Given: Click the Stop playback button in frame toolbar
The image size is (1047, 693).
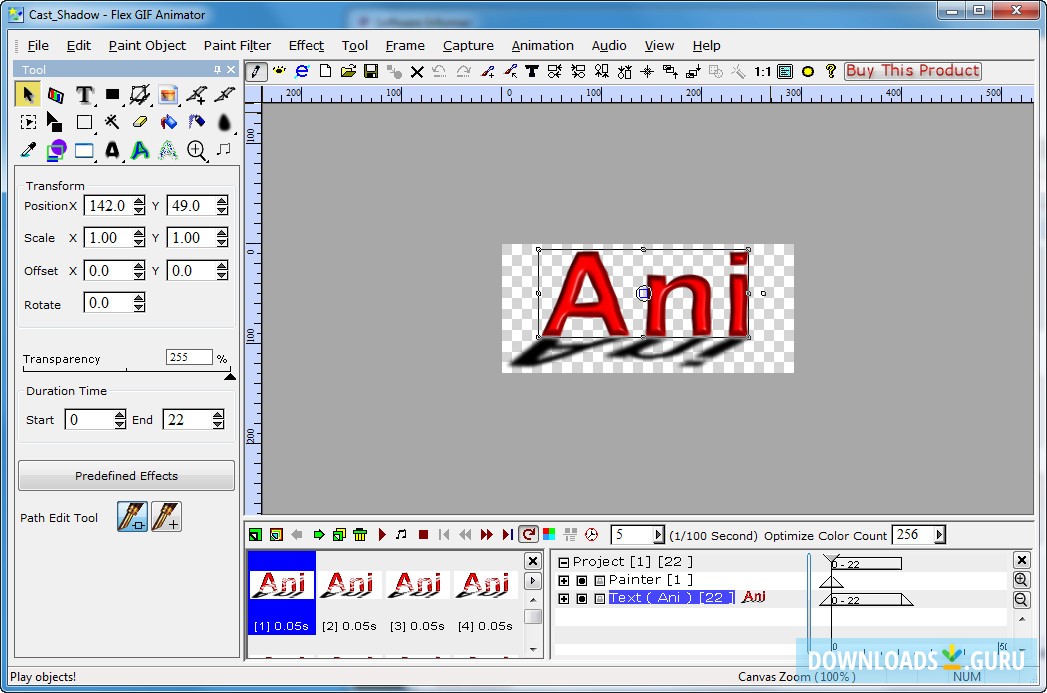Looking at the screenshot, I should pos(423,534).
